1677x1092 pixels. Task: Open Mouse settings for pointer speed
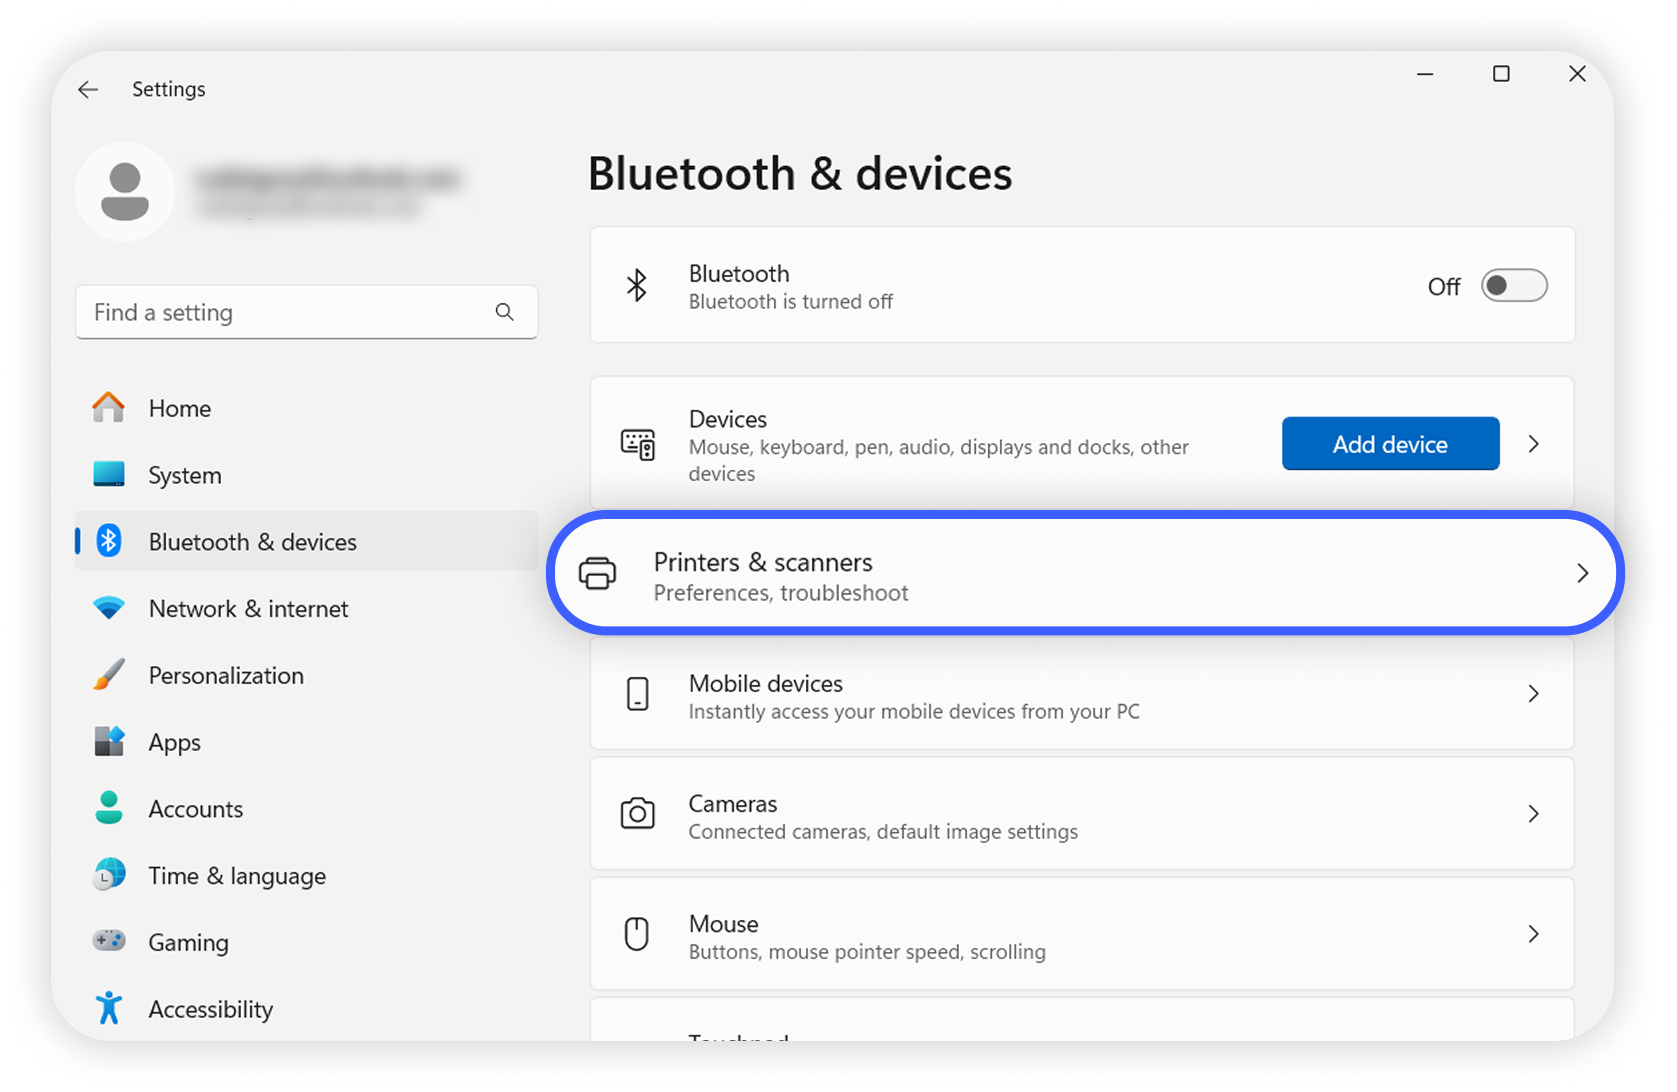[x=1000, y=933]
